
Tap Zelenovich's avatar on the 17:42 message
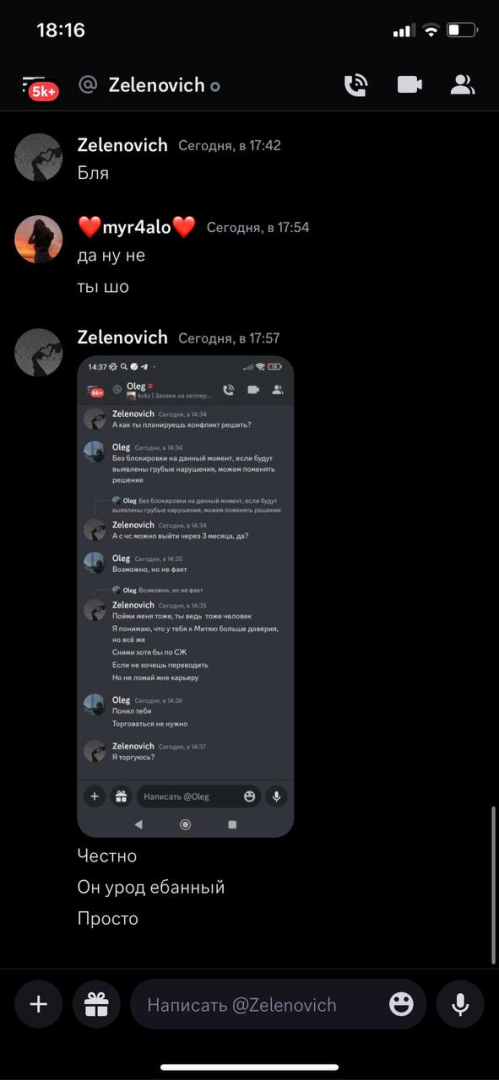39,158
